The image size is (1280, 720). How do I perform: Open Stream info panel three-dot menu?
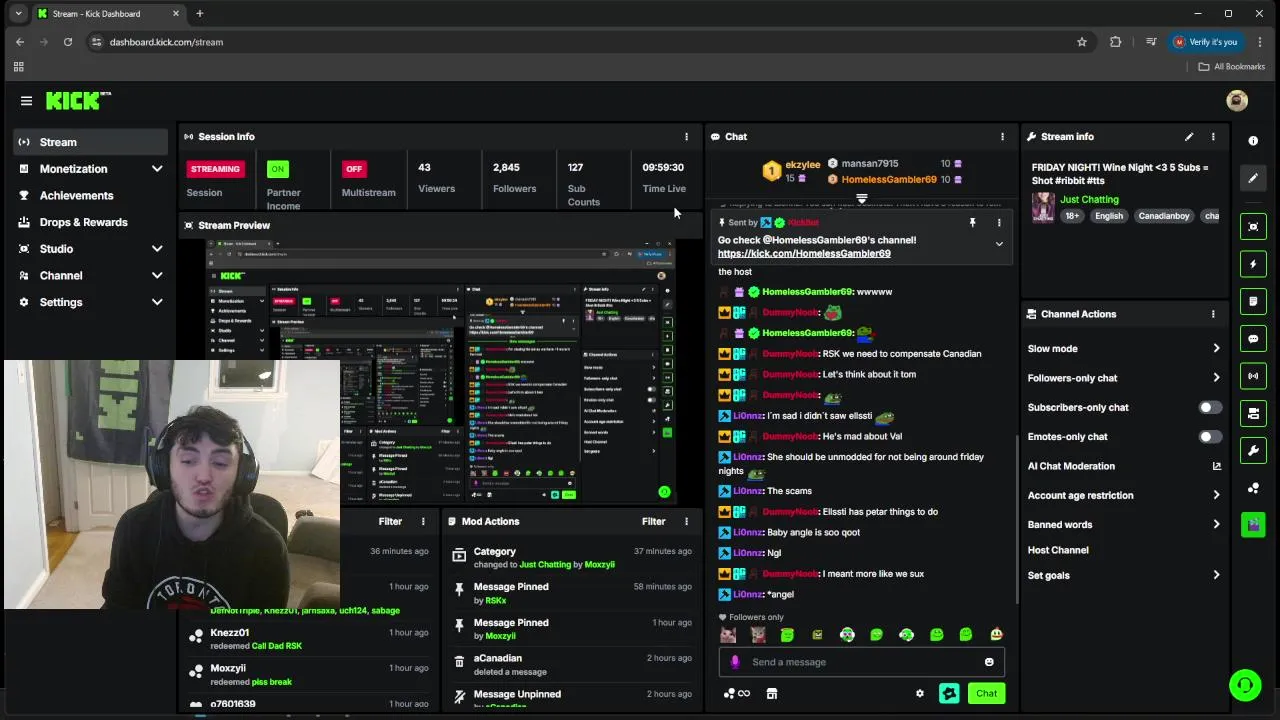tap(1213, 137)
